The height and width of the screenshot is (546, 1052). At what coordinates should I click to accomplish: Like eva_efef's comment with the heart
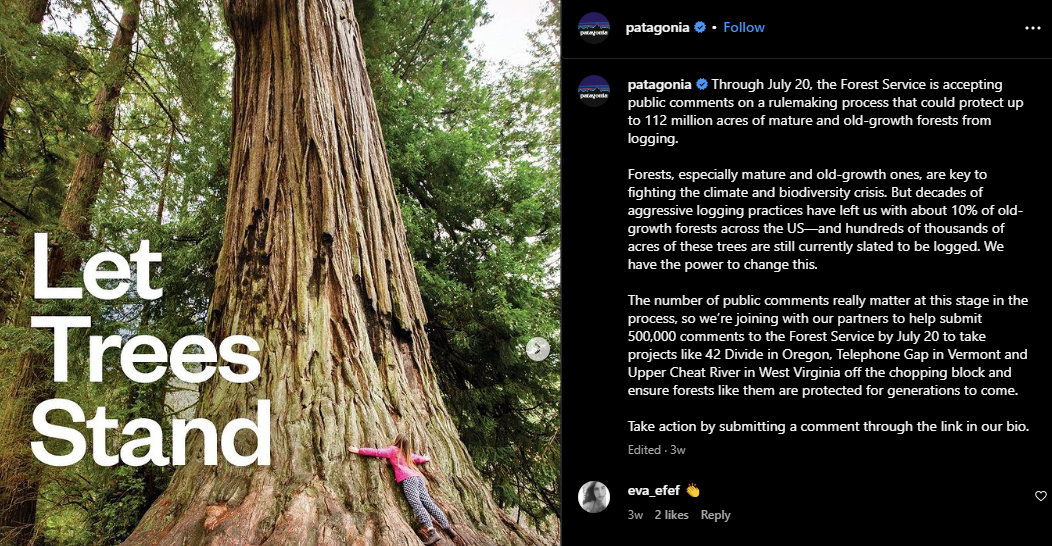(1041, 496)
